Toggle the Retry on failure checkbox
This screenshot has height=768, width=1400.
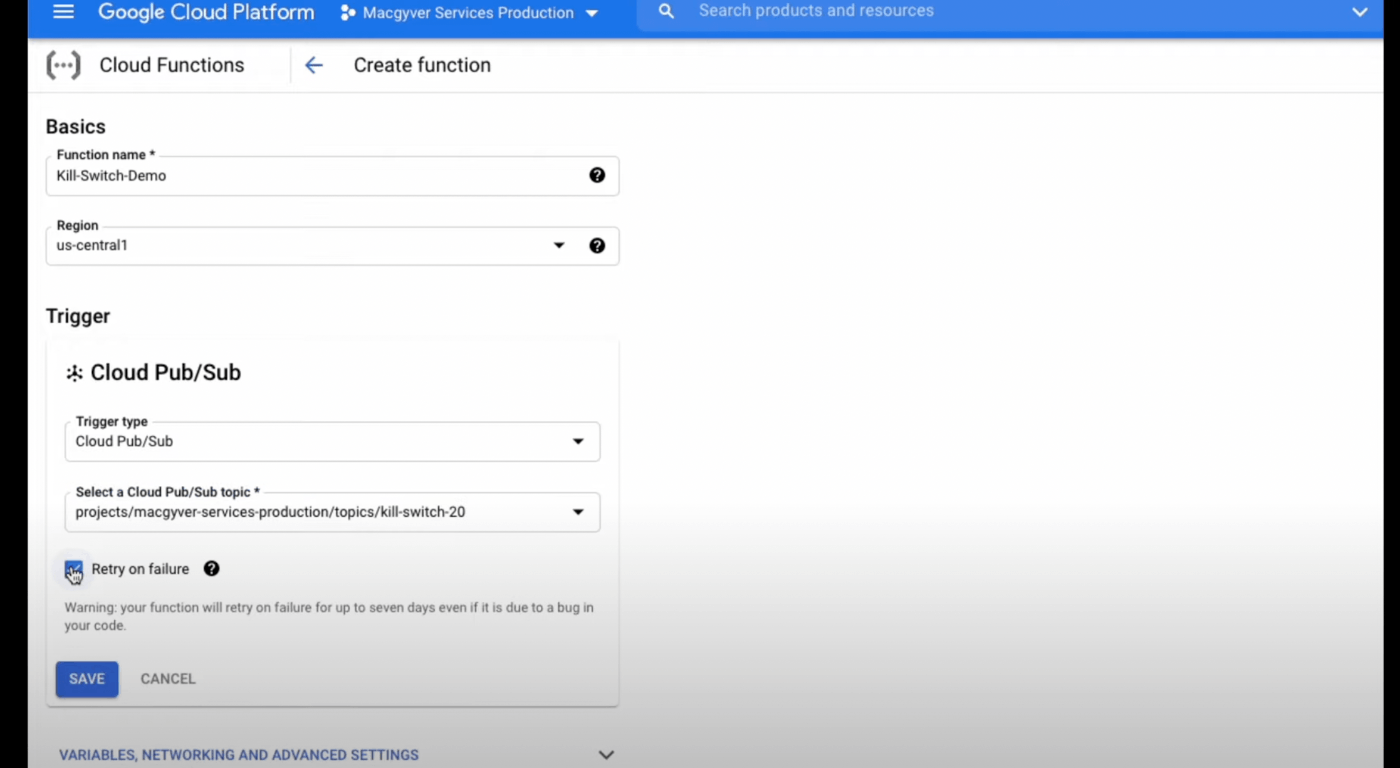pos(74,569)
